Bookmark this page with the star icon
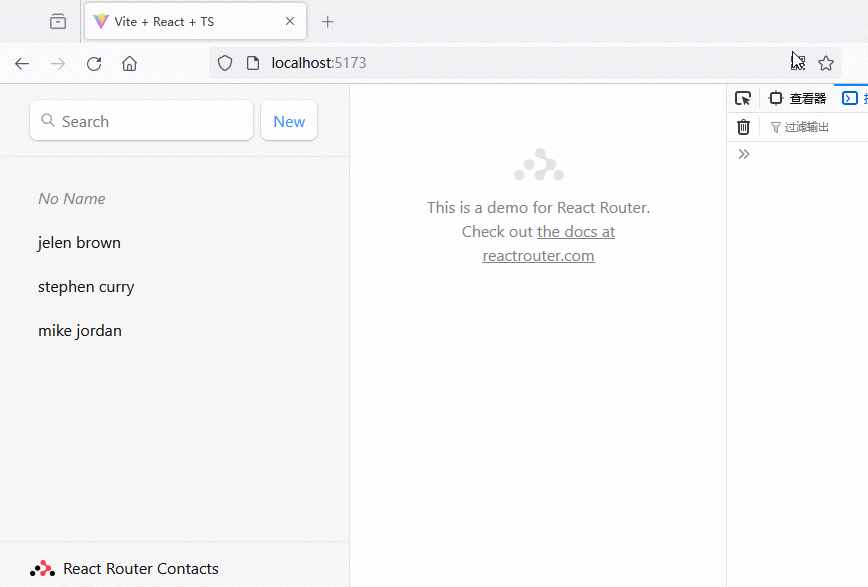 pos(826,63)
